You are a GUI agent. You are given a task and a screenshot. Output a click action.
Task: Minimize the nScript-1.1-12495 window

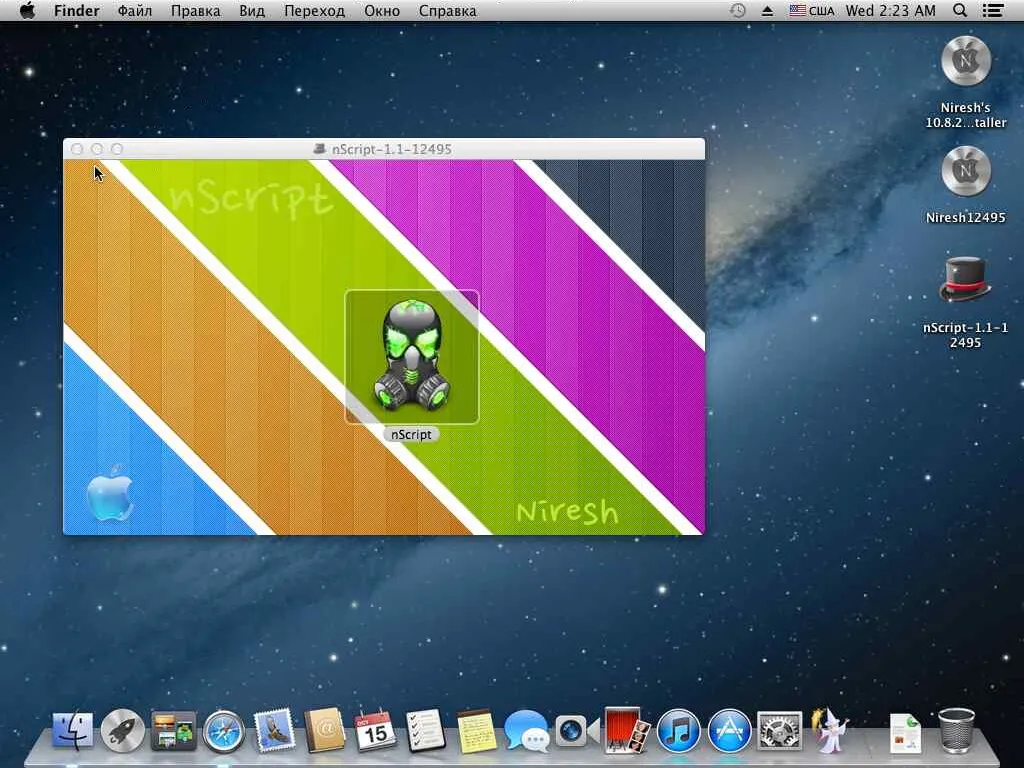tap(97, 149)
